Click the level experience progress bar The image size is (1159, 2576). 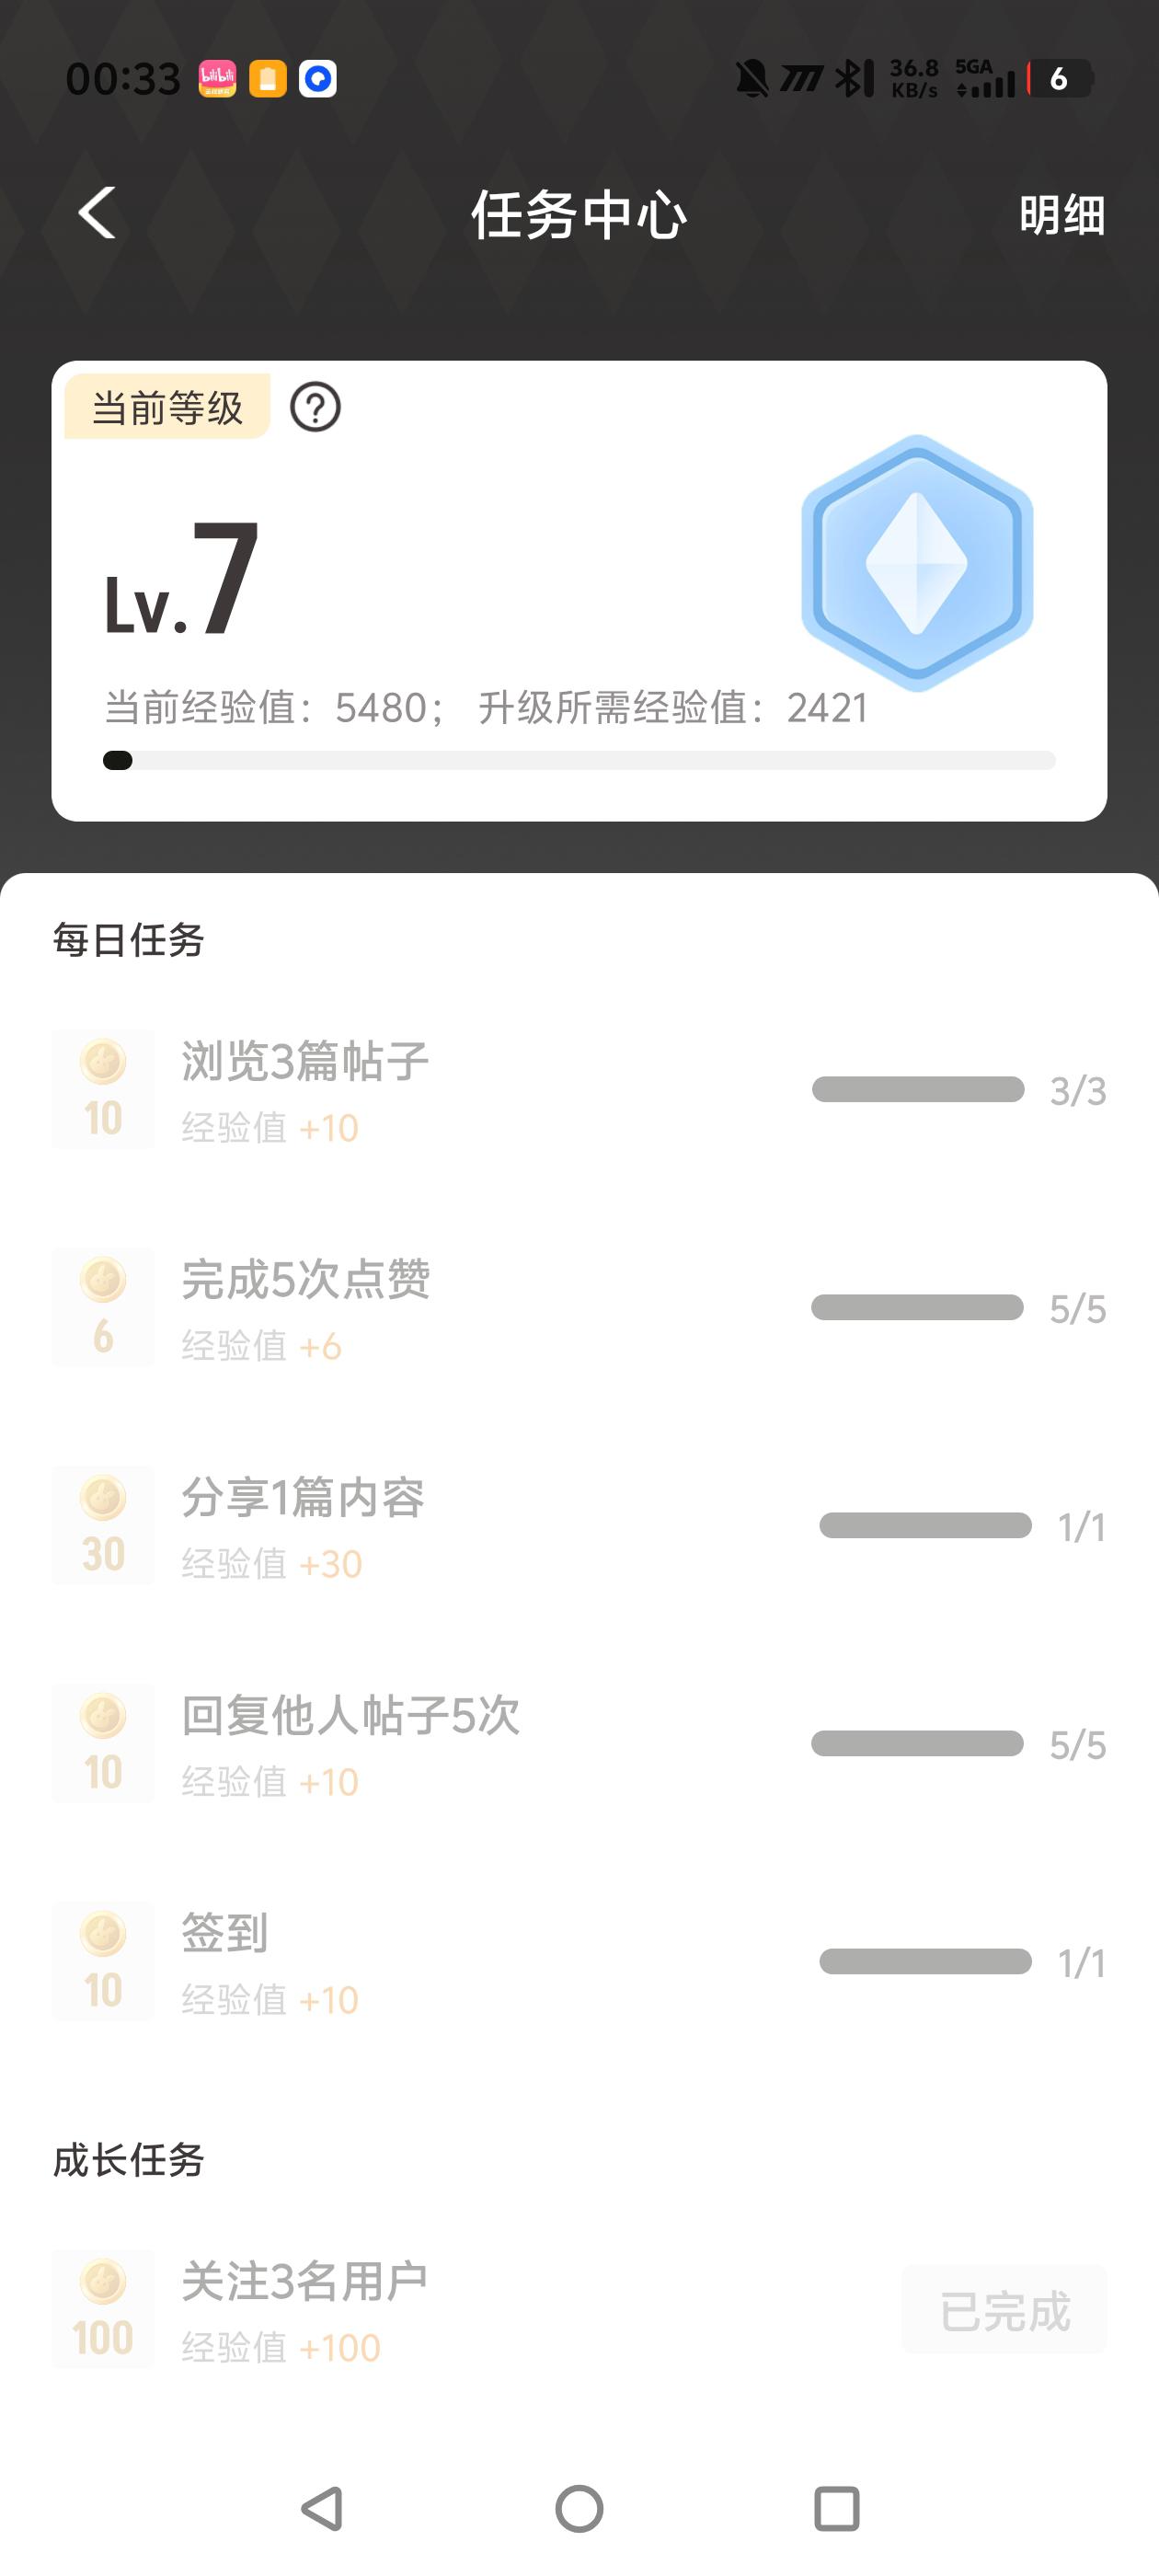coord(579,761)
